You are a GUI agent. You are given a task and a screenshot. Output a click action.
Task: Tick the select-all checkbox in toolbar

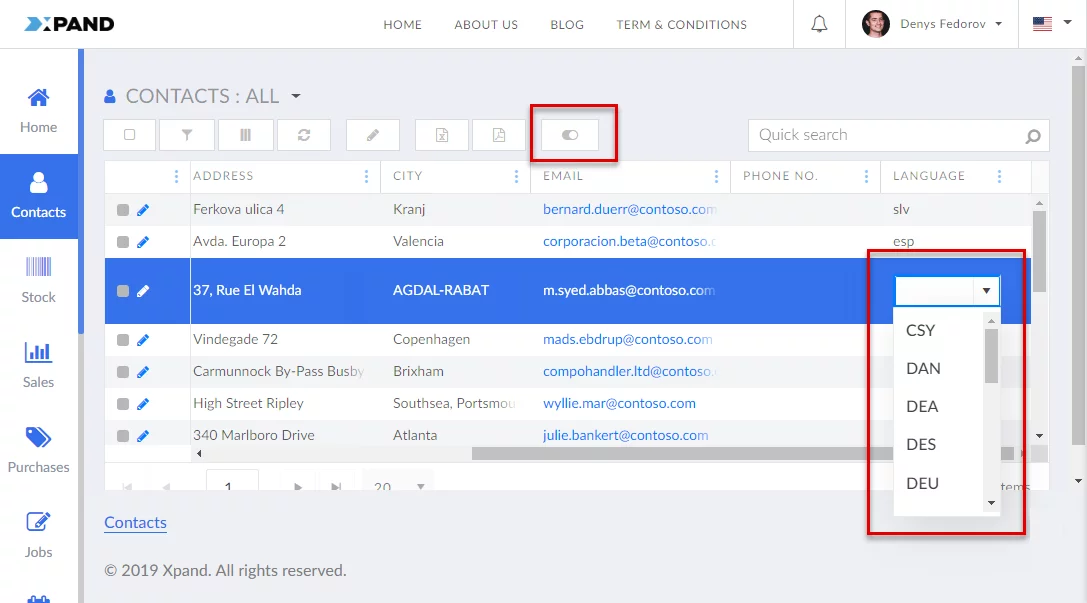tap(130, 135)
